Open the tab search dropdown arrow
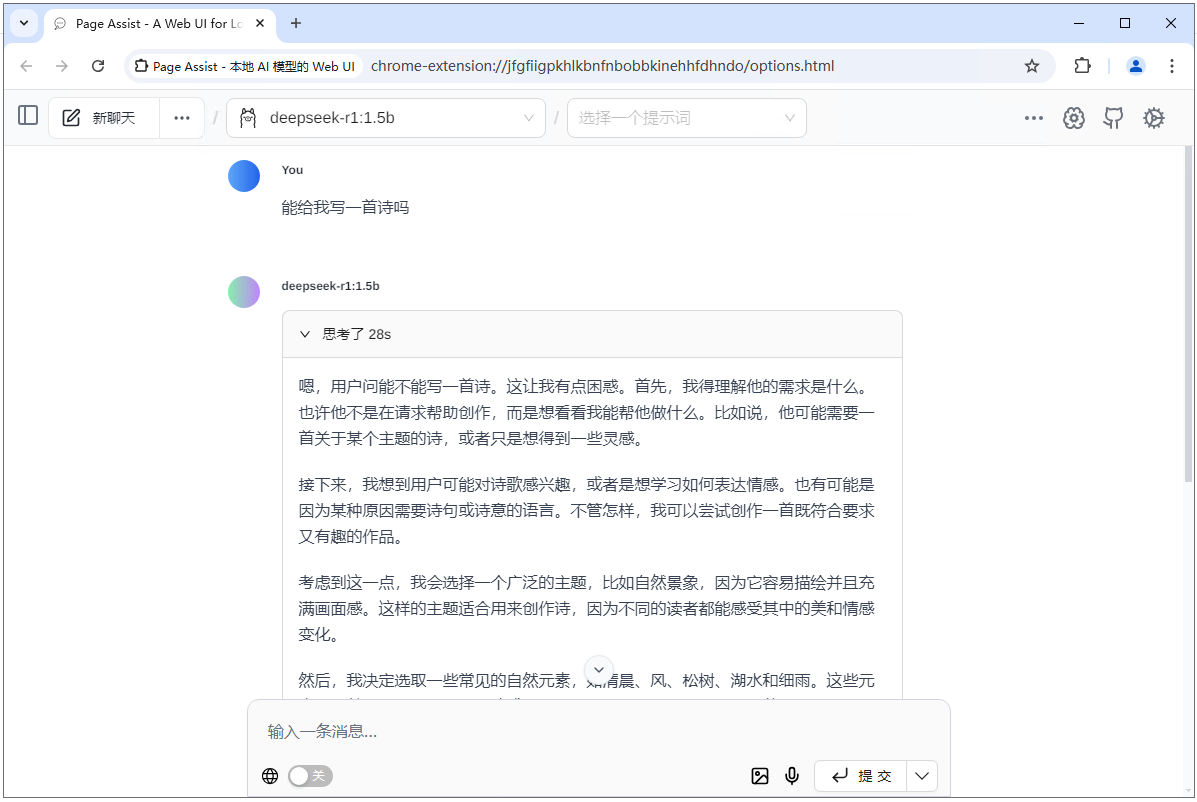This screenshot has width=1197, height=802. pyautogui.click(x=24, y=23)
